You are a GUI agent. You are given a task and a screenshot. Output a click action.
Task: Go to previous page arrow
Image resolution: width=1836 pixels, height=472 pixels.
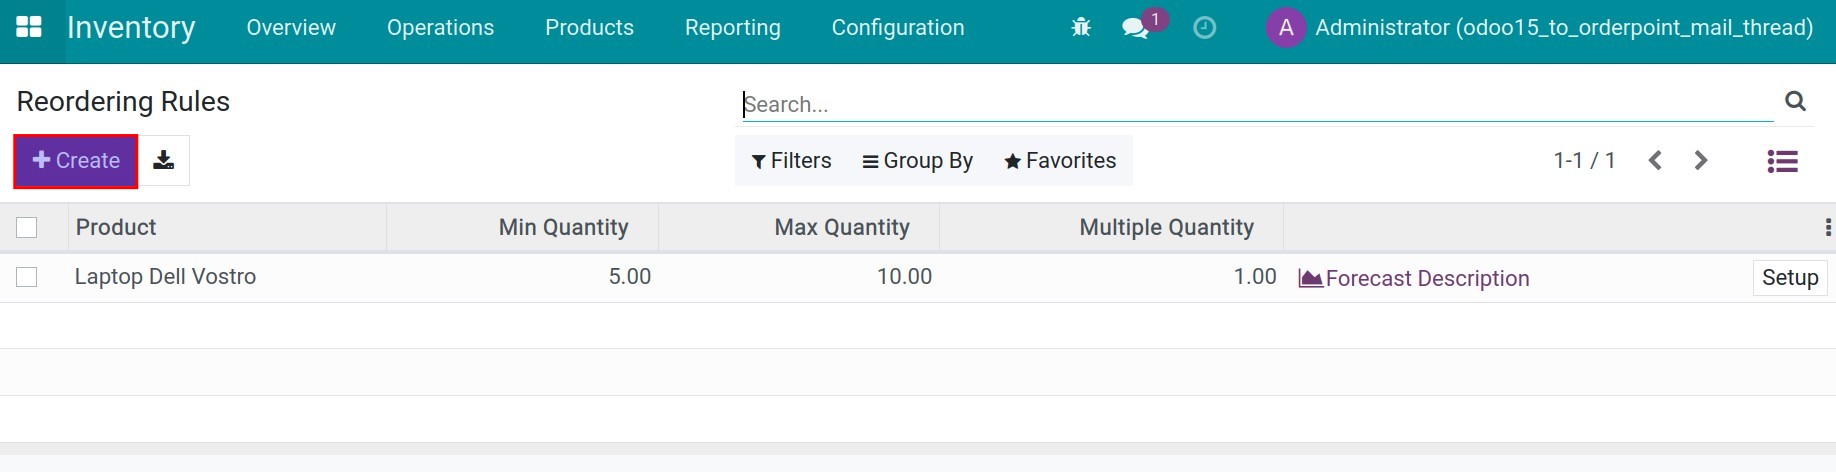(1655, 160)
